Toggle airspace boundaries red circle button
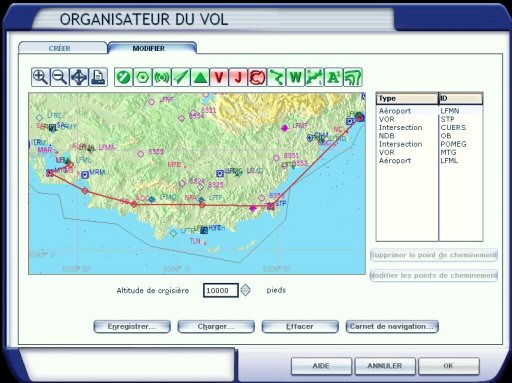The height and width of the screenshot is (383, 512). 257,77
